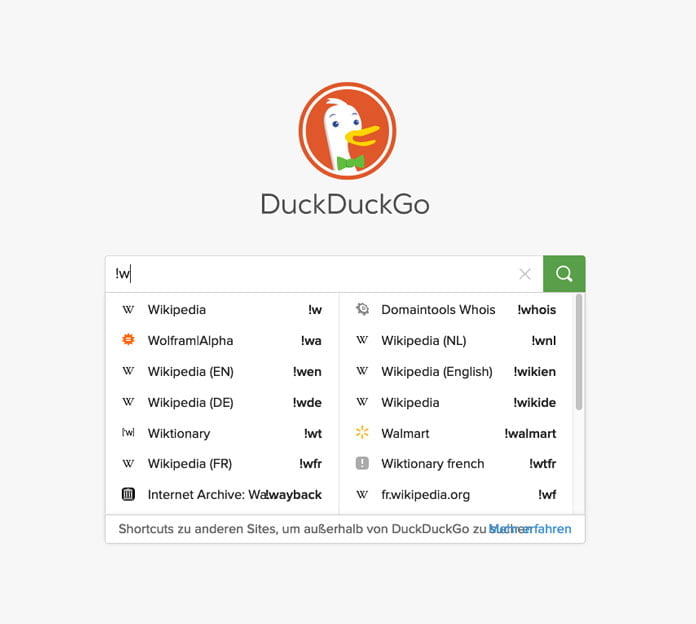
Task: Select the Wikipedia !w suggestion
Action: (x=222, y=309)
